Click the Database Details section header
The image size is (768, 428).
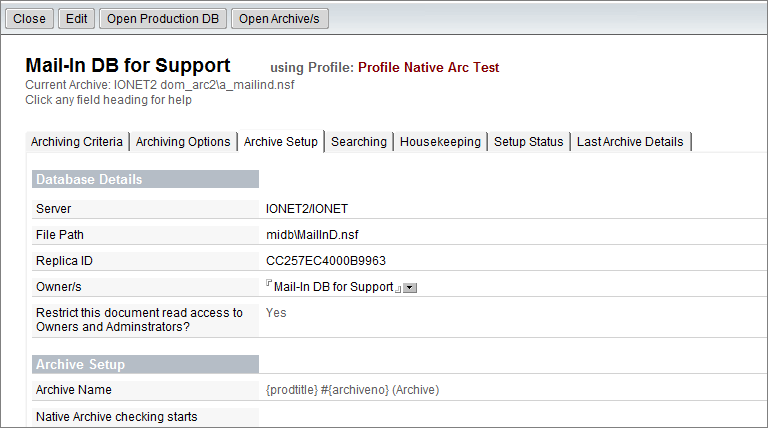click(x=145, y=179)
